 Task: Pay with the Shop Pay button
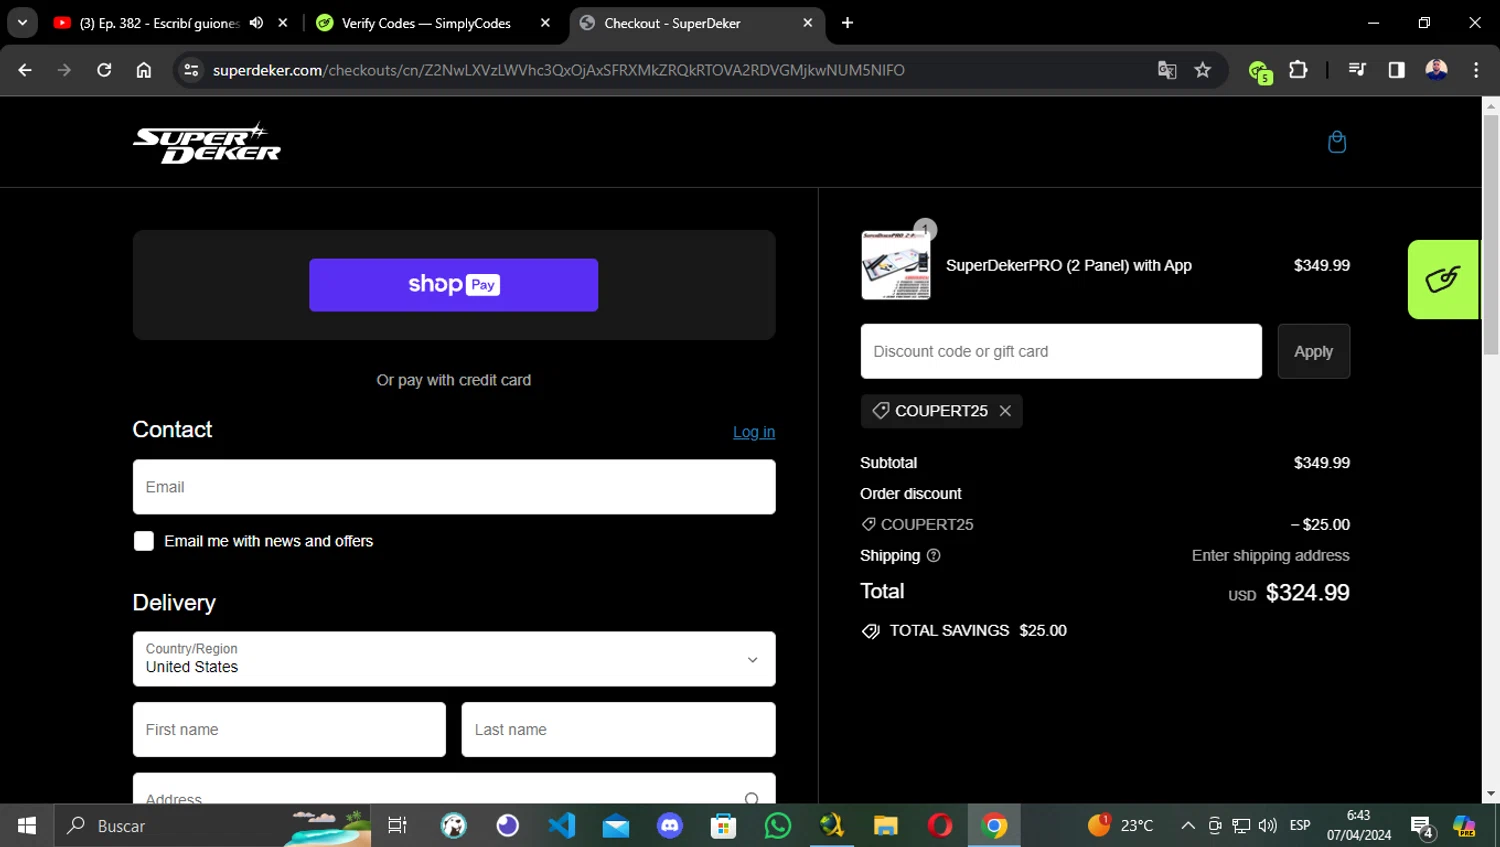click(x=453, y=285)
